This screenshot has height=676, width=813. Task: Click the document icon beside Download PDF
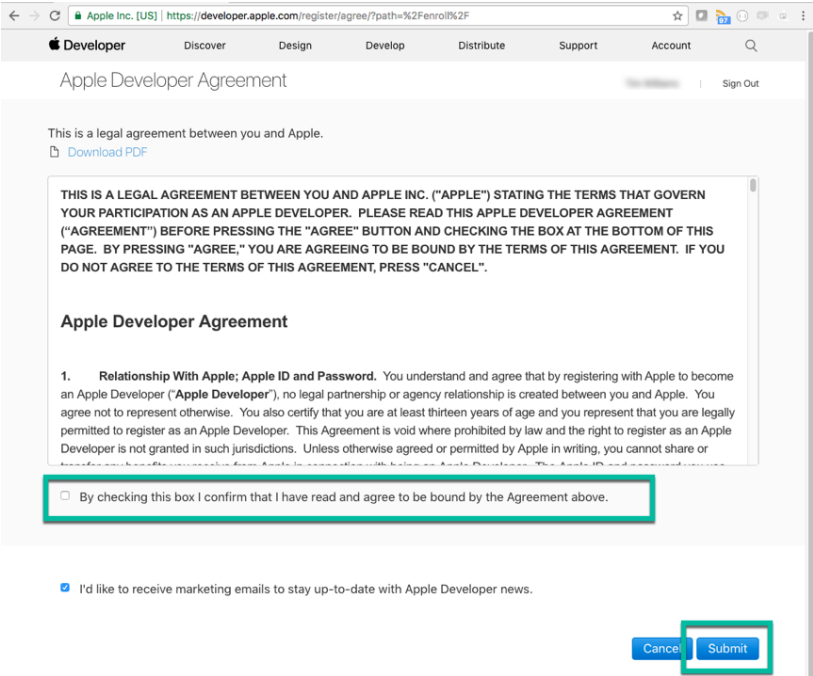[55, 152]
